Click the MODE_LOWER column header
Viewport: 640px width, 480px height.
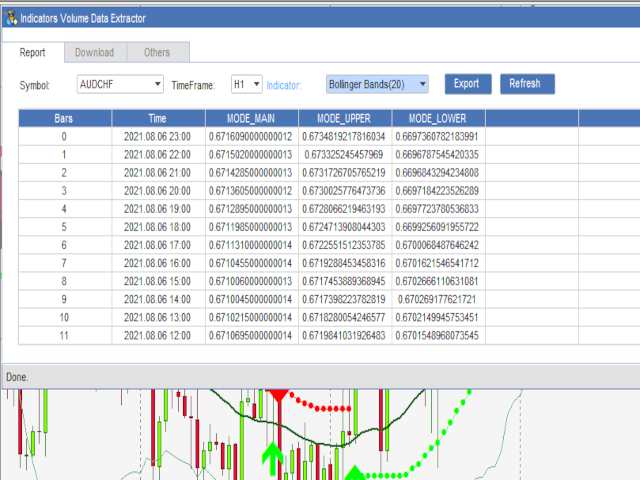(x=438, y=118)
